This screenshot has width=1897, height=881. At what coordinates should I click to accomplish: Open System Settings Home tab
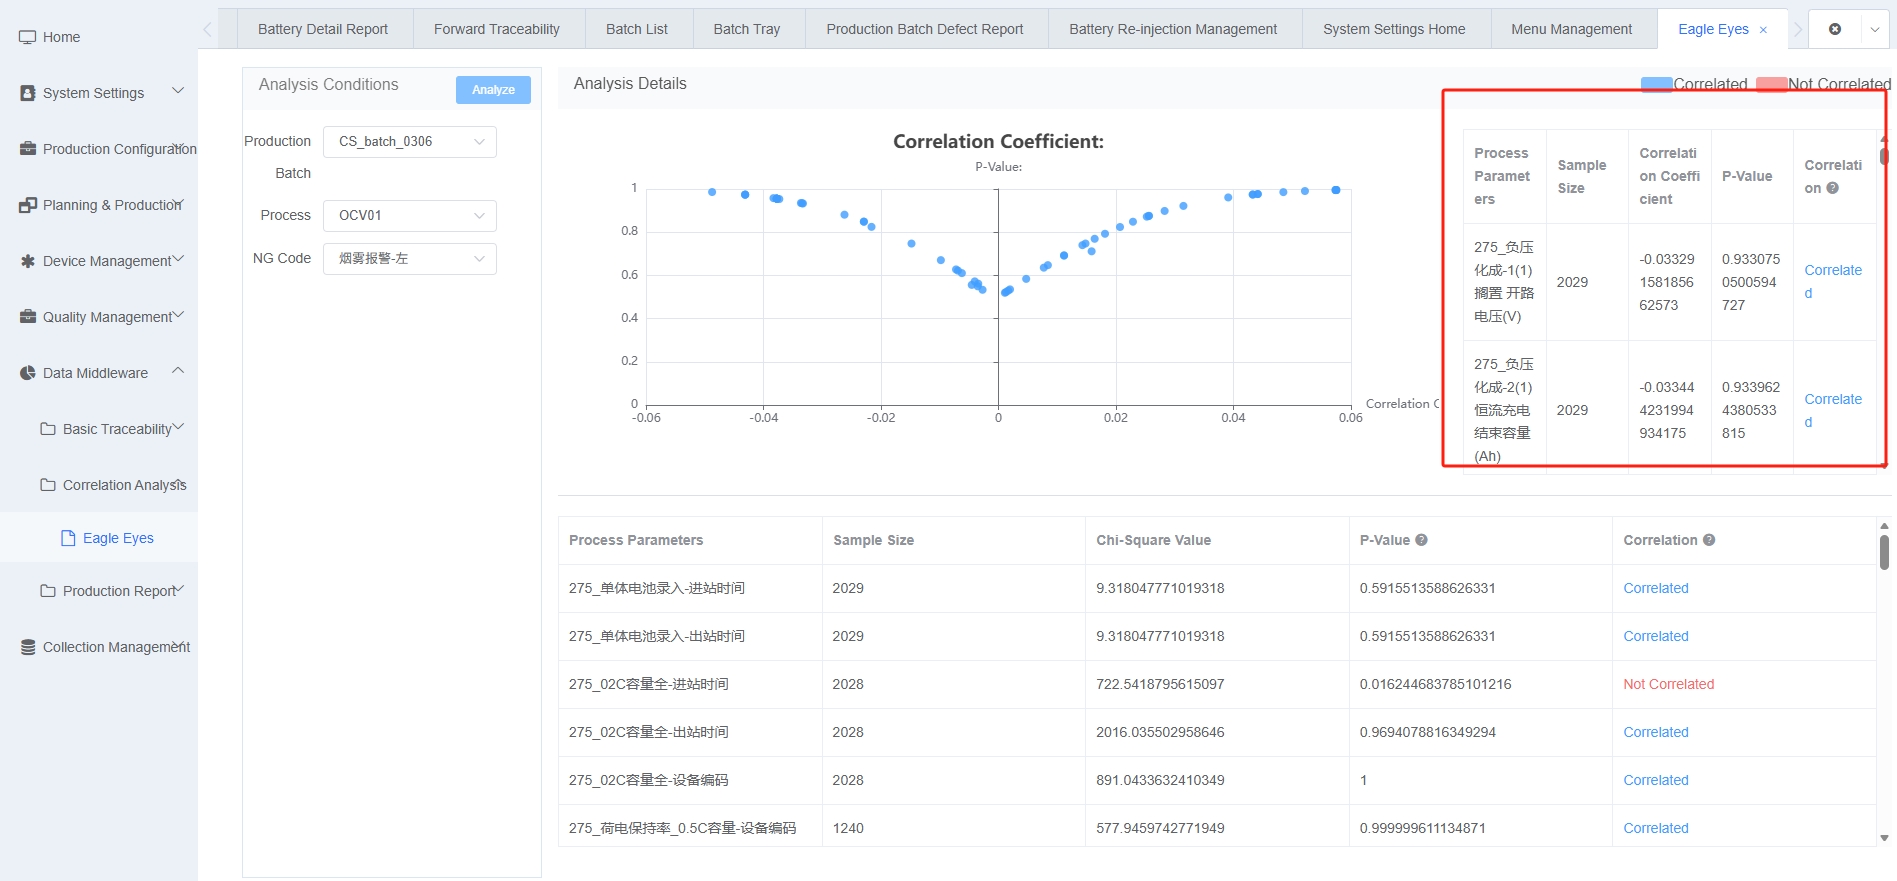coord(1394,29)
